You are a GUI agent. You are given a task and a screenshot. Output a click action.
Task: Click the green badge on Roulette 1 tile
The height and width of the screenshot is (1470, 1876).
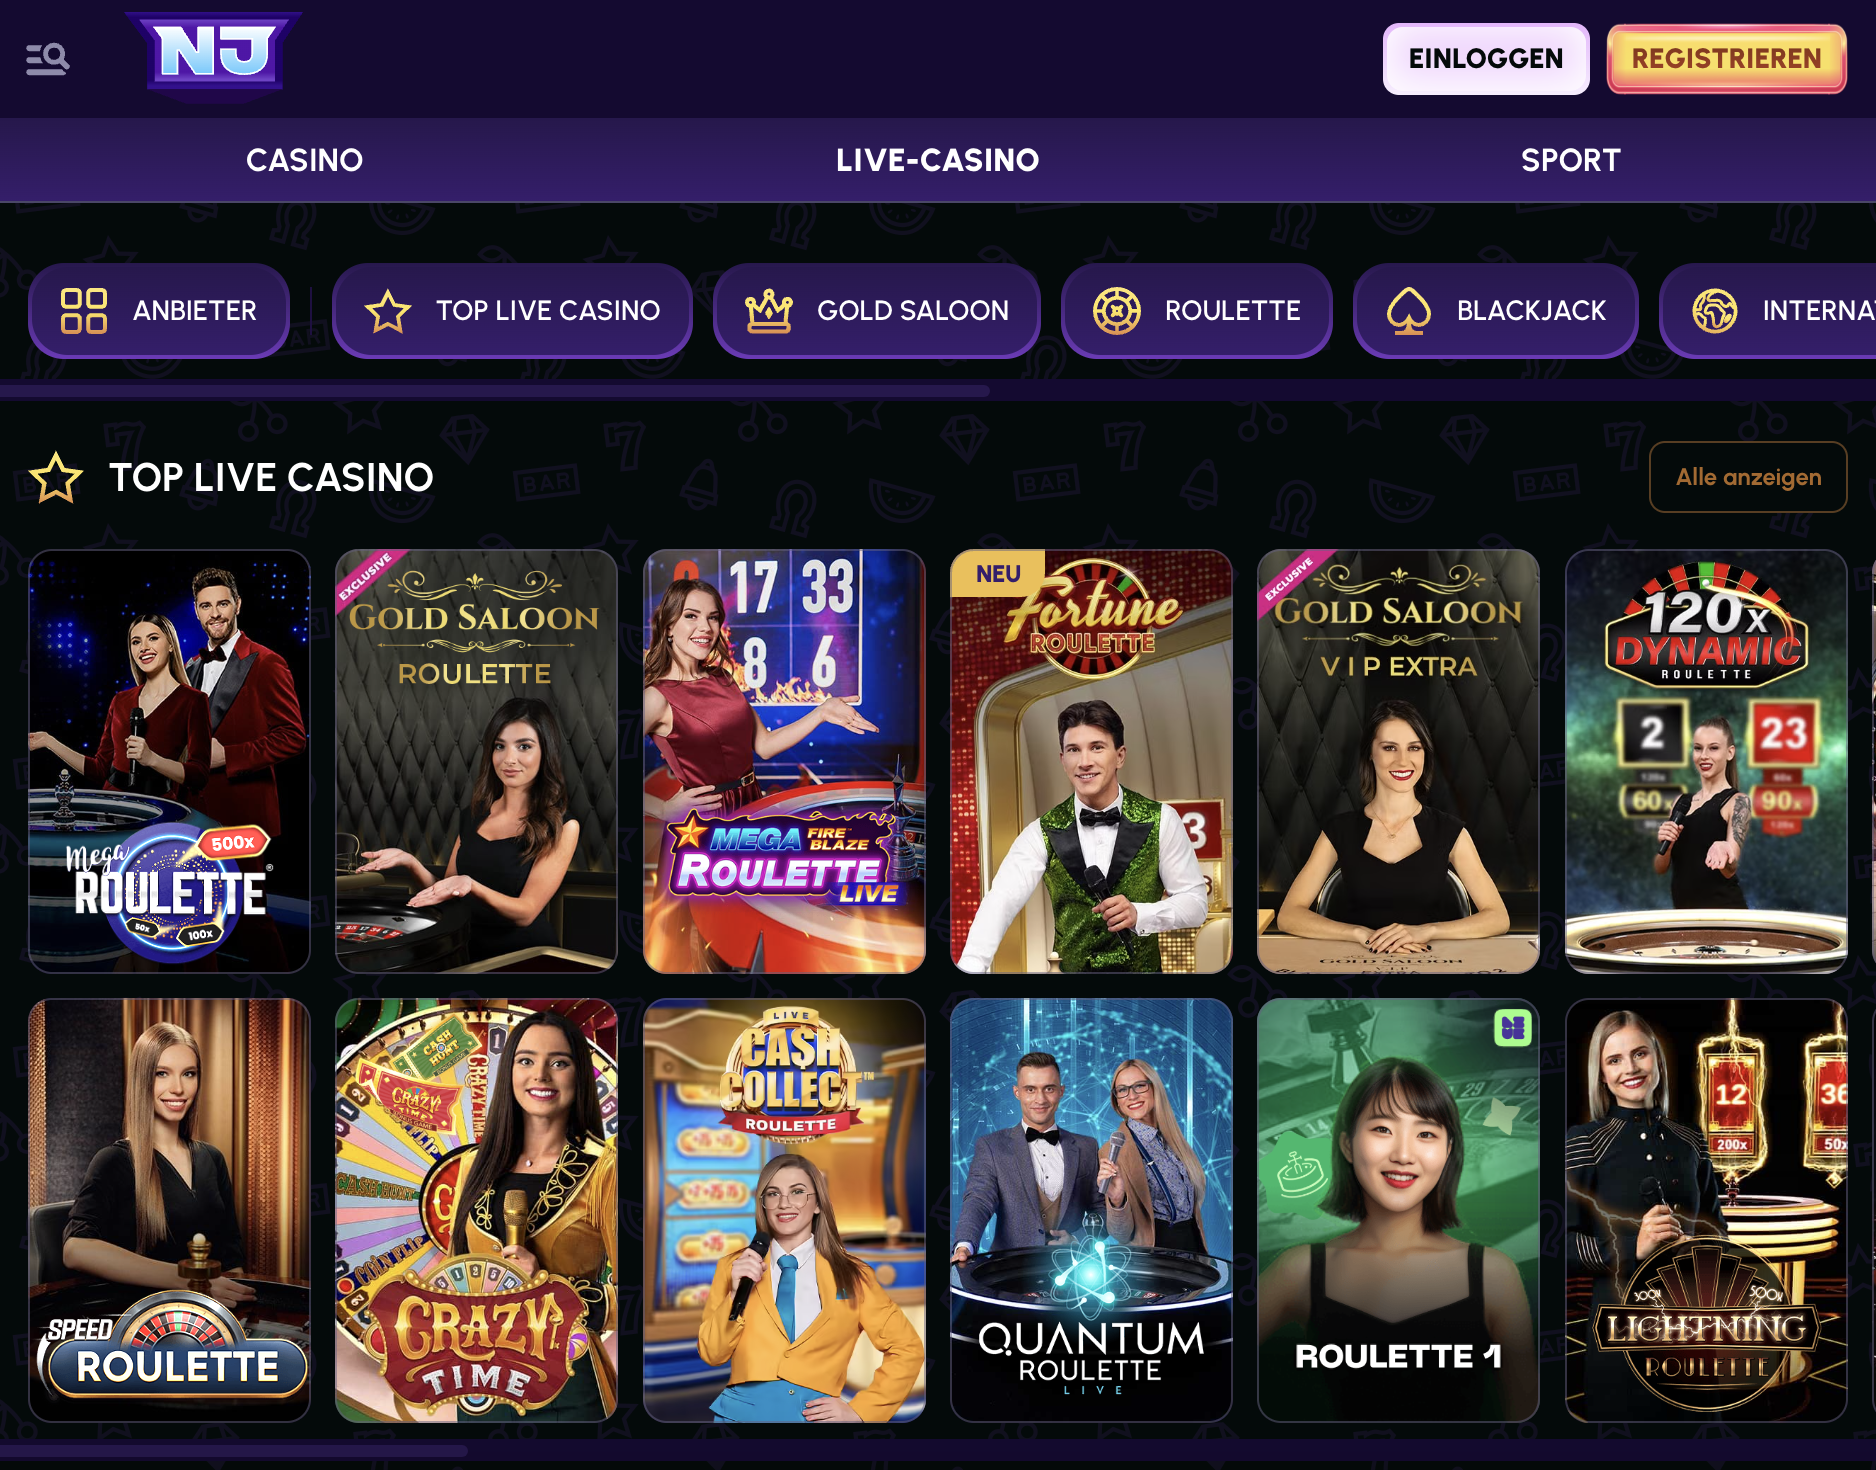coord(1513,1027)
